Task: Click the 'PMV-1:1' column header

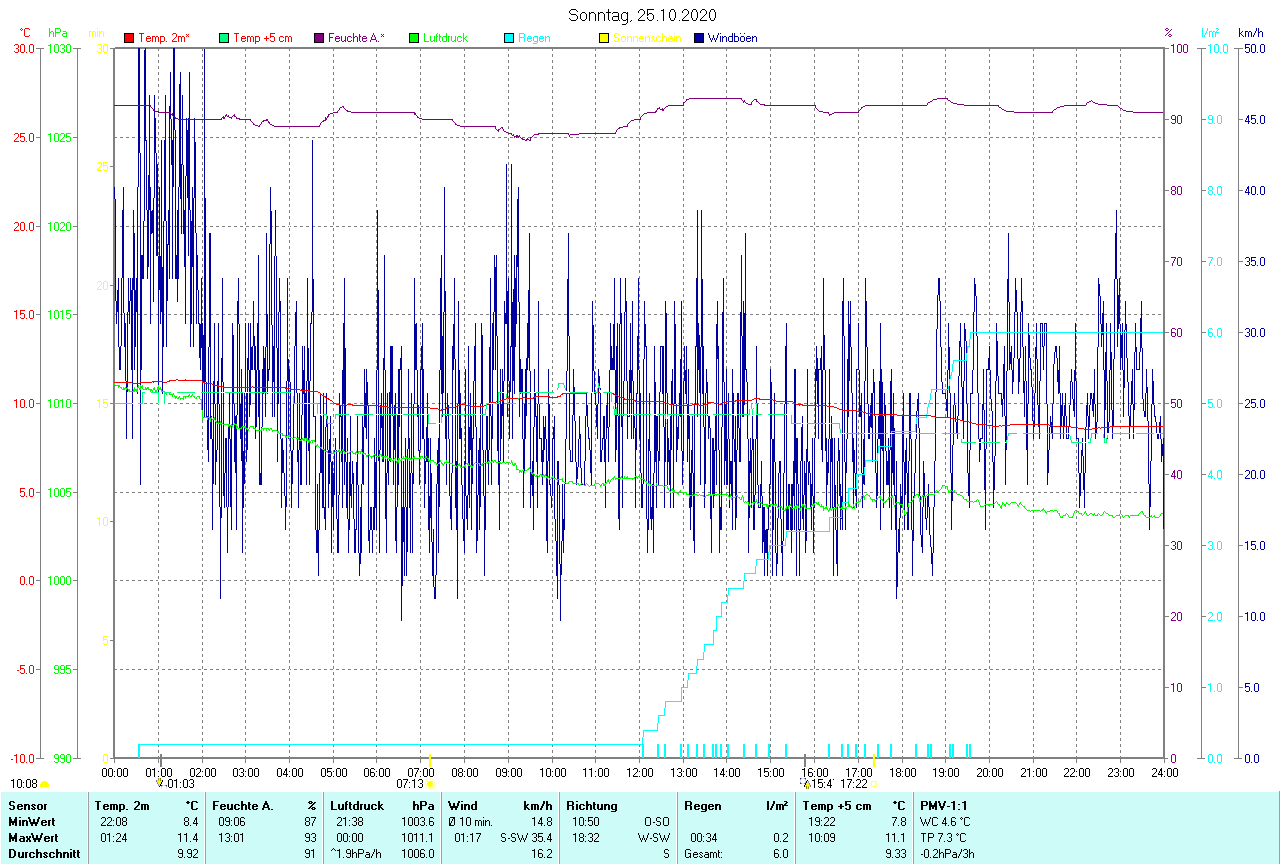Action: (x=943, y=805)
